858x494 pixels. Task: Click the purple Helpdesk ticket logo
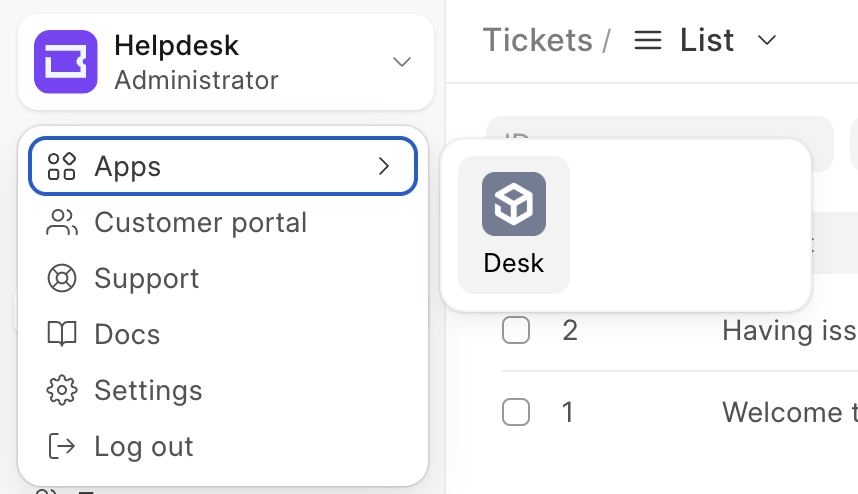tap(66, 62)
